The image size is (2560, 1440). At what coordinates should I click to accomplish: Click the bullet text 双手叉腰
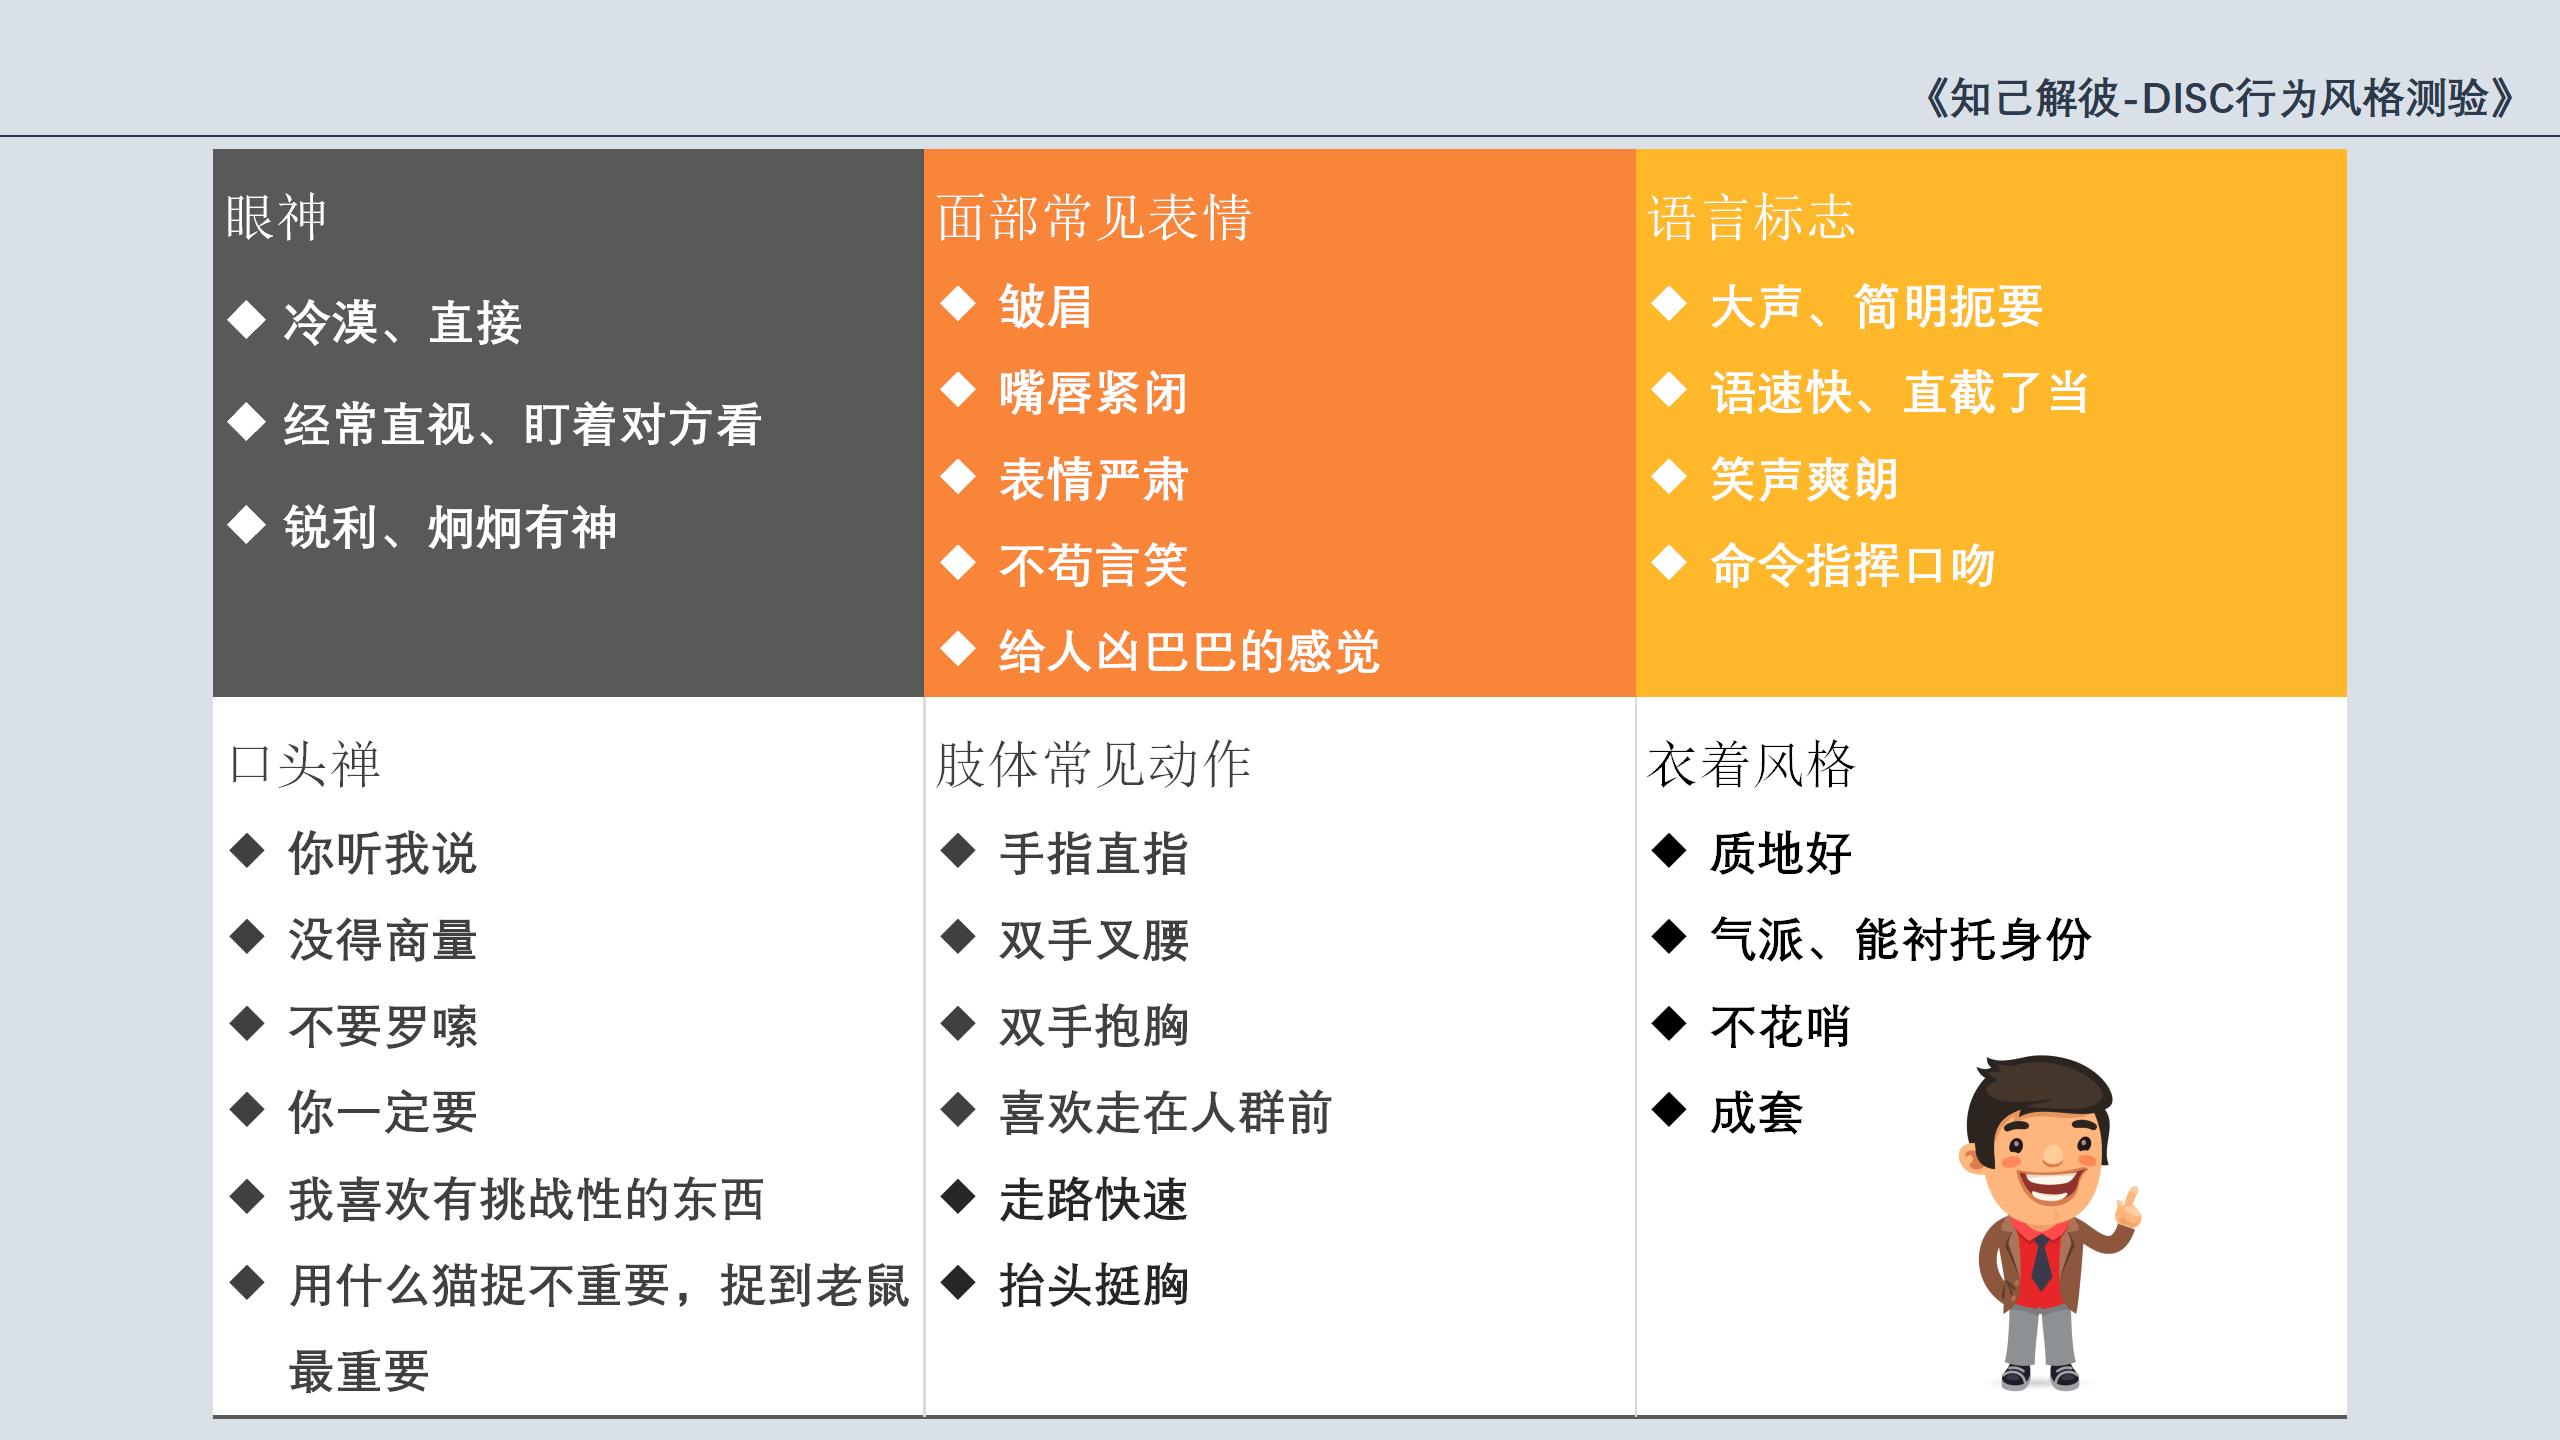[1093, 940]
